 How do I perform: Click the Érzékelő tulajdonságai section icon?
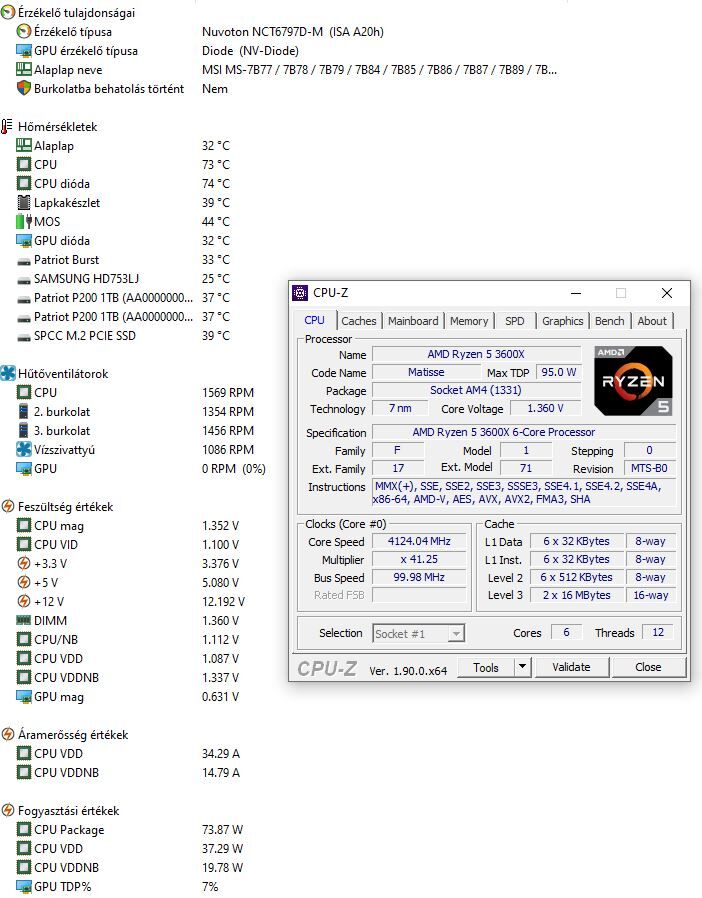8,13
